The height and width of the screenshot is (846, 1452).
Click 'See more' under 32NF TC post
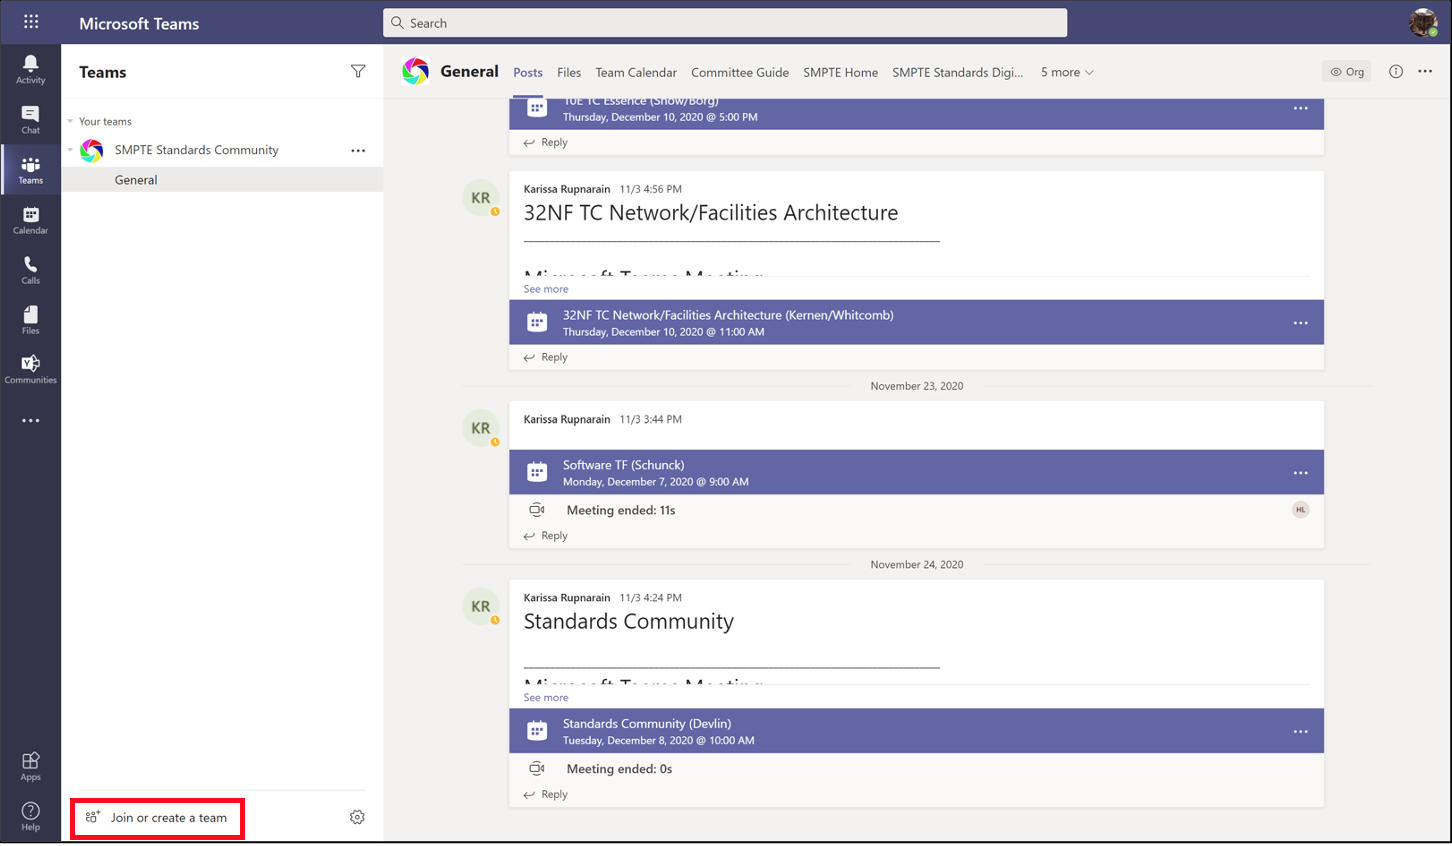coord(546,289)
